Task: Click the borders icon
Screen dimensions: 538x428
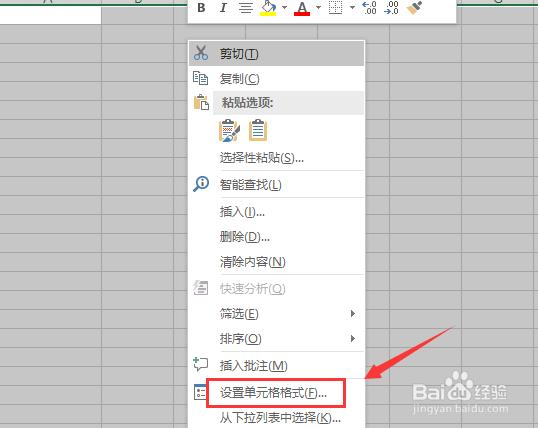Action: click(336, 8)
